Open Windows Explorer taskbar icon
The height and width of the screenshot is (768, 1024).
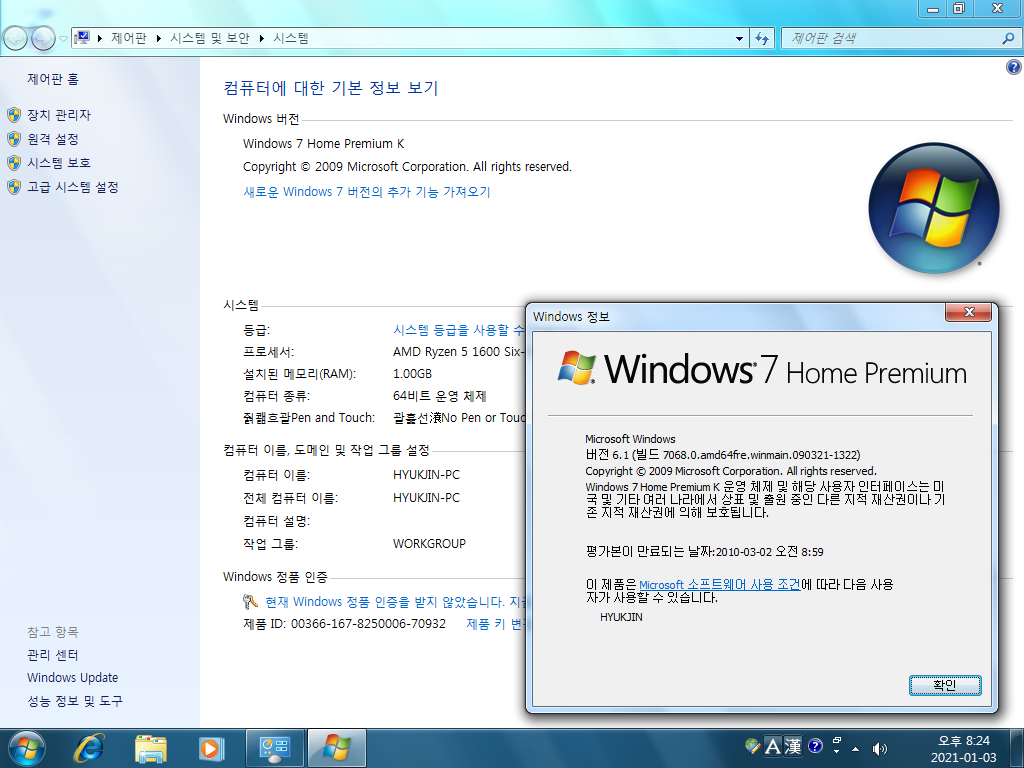[151, 748]
